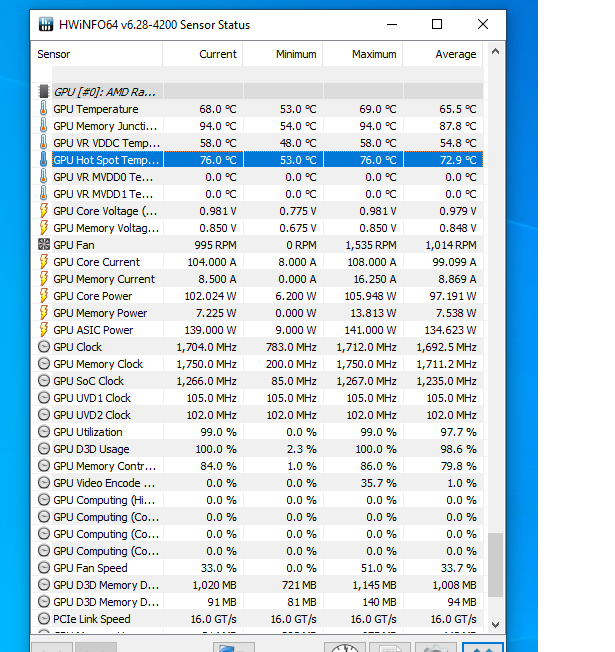Click the 1,020 MB current D3D memory value
The image size is (615, 652).
(x=214, y=585)
